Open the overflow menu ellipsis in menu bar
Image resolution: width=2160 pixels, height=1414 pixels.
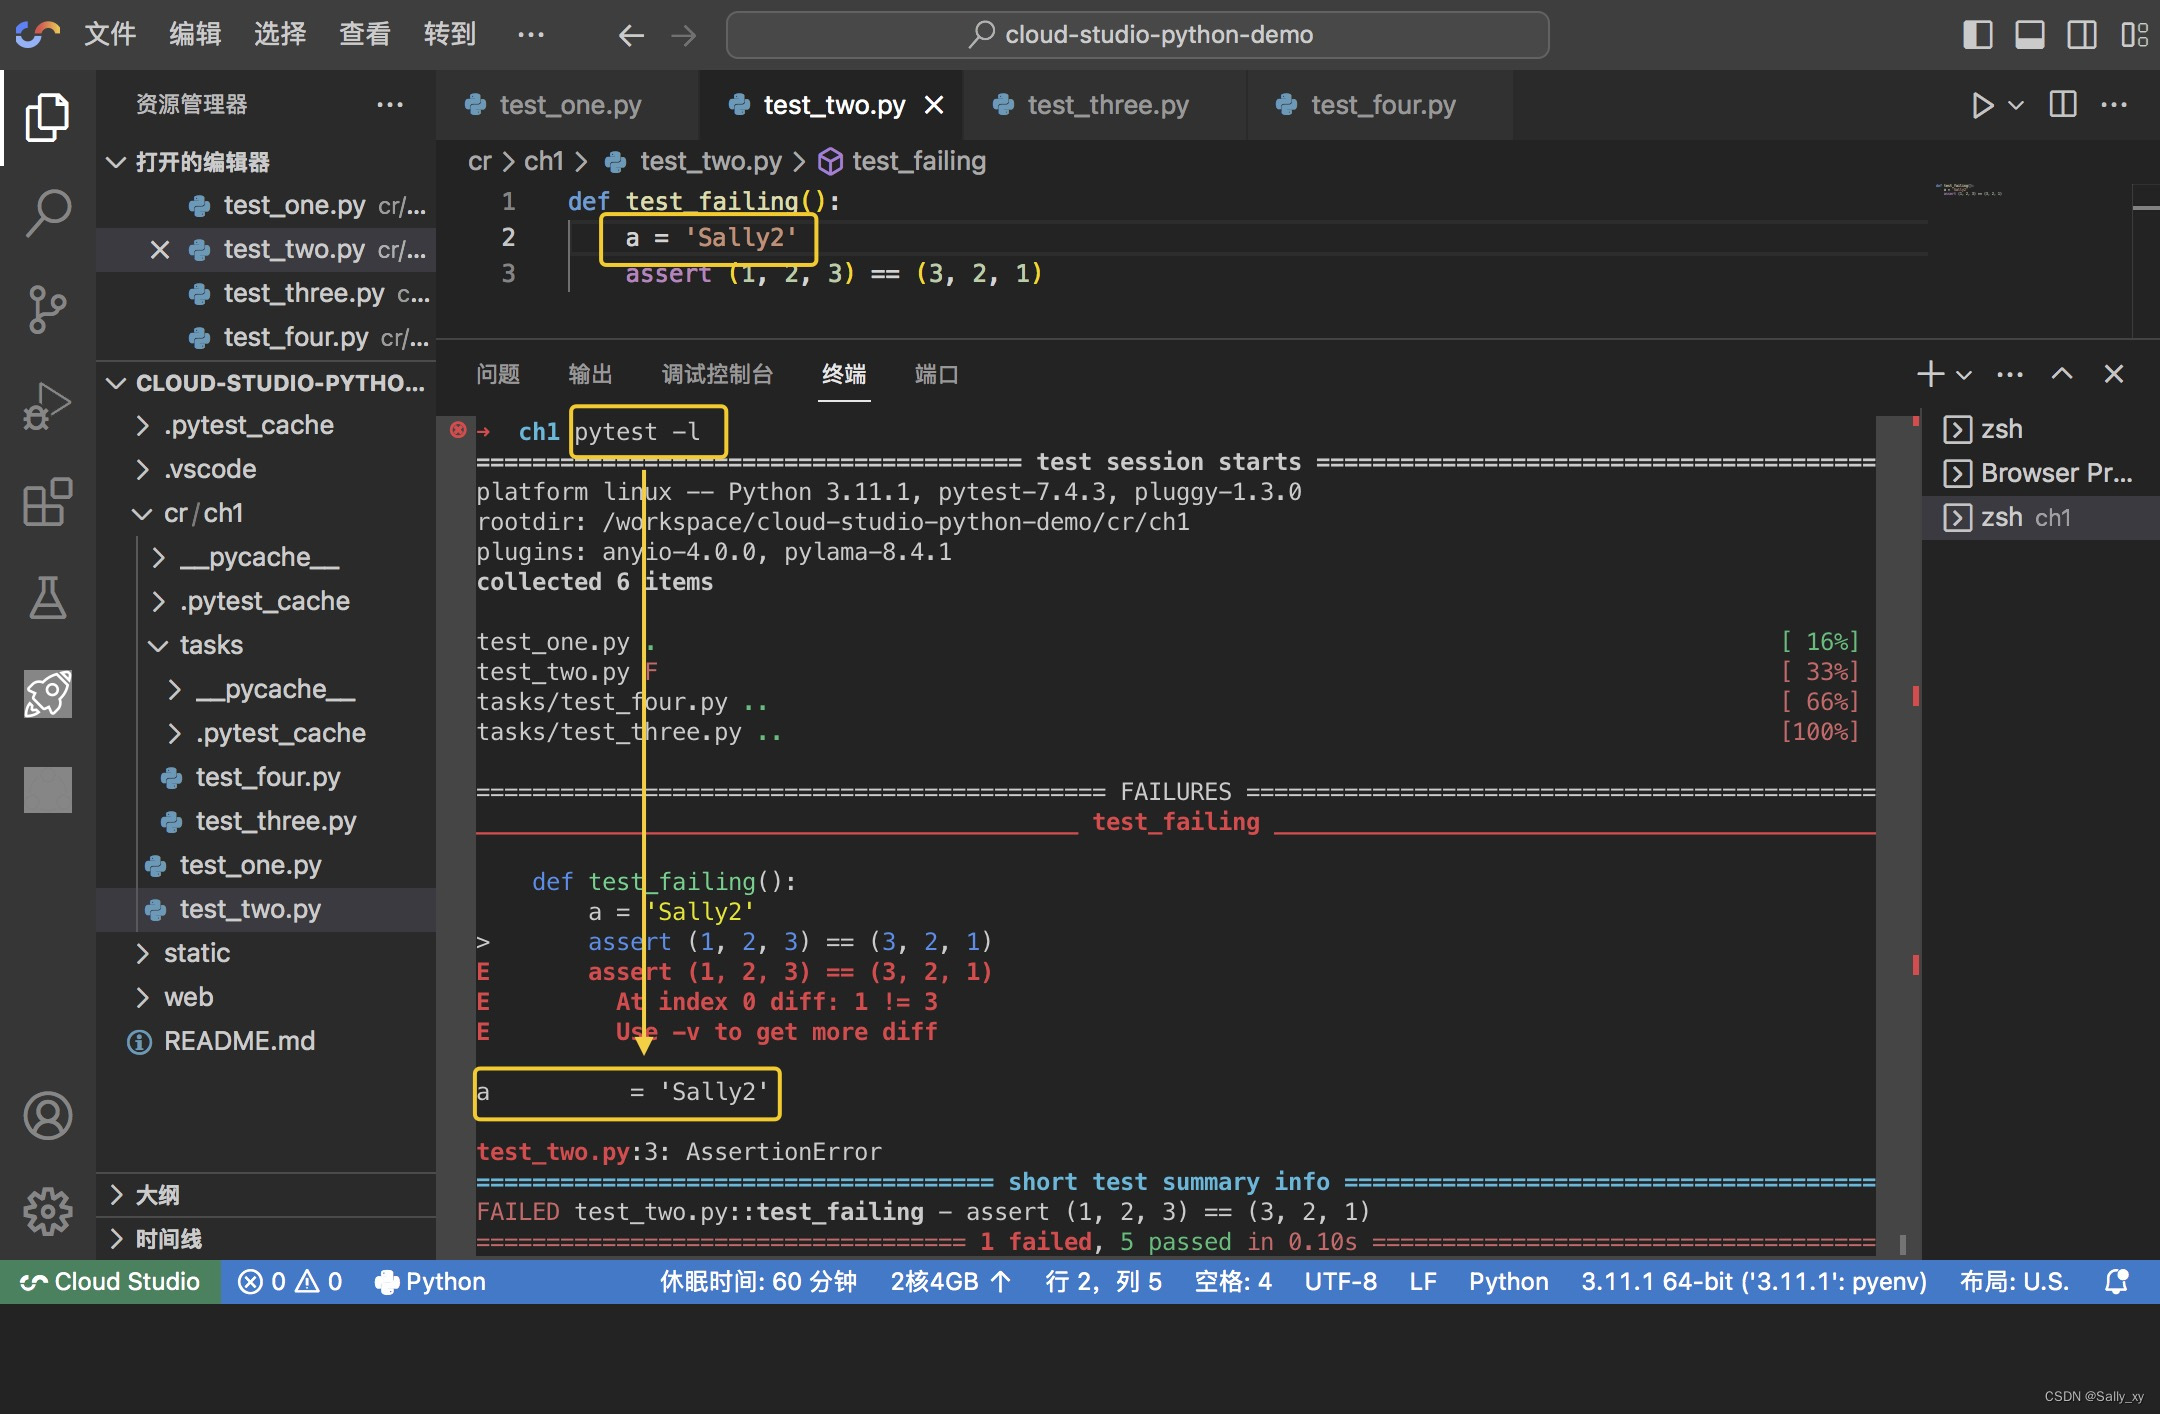531,35
